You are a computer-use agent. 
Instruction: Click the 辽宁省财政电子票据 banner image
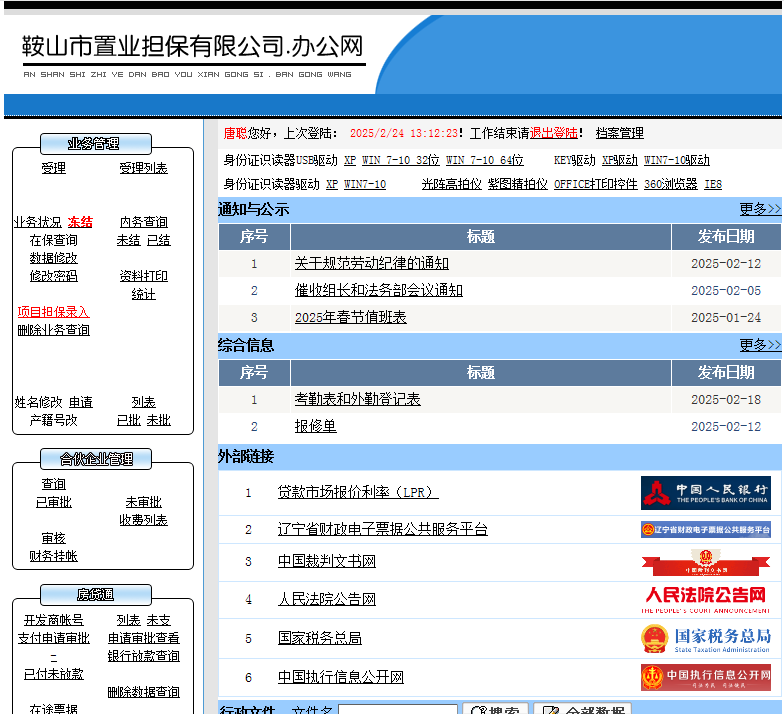706,530
